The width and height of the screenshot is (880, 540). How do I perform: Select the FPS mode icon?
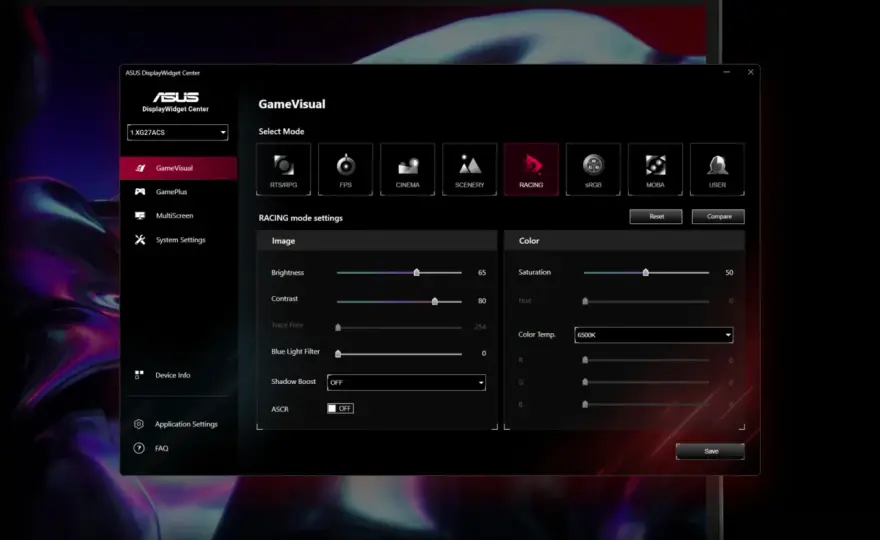tap(345, 169)
